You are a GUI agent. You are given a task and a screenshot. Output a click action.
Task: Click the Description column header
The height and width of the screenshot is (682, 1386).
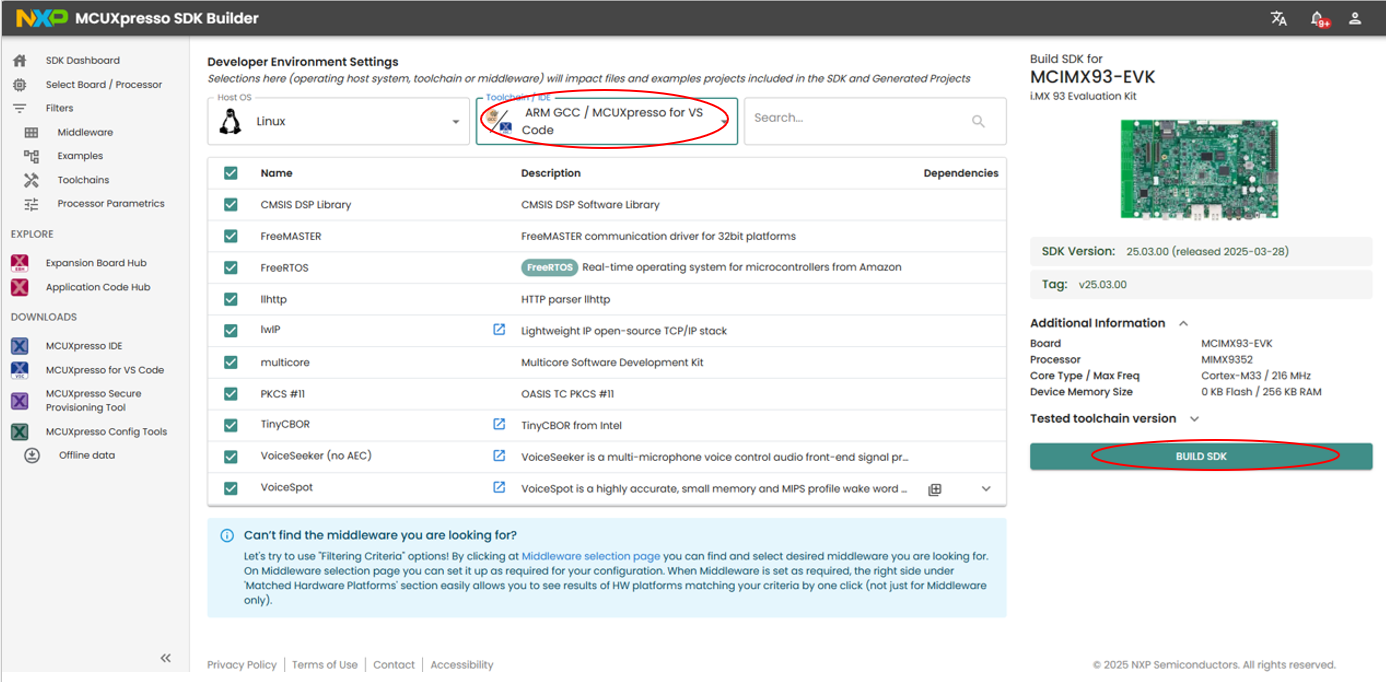[x=551, y=173]
